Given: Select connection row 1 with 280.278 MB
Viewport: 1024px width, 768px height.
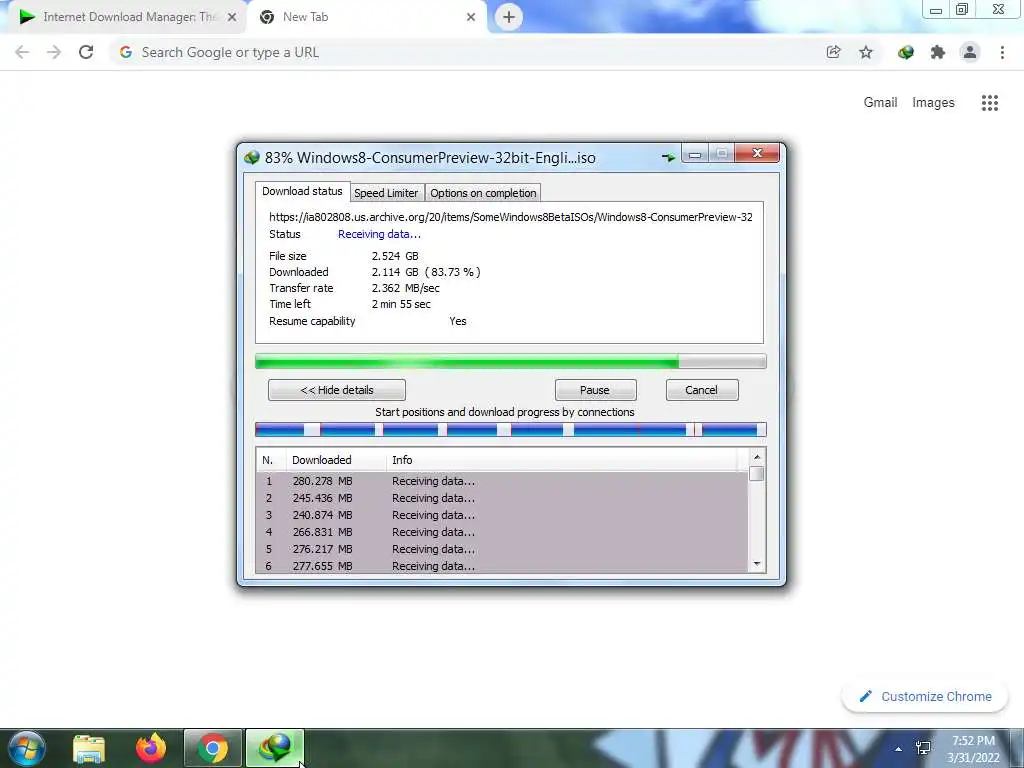Looking at the screenshot, I should click(502, 481).
